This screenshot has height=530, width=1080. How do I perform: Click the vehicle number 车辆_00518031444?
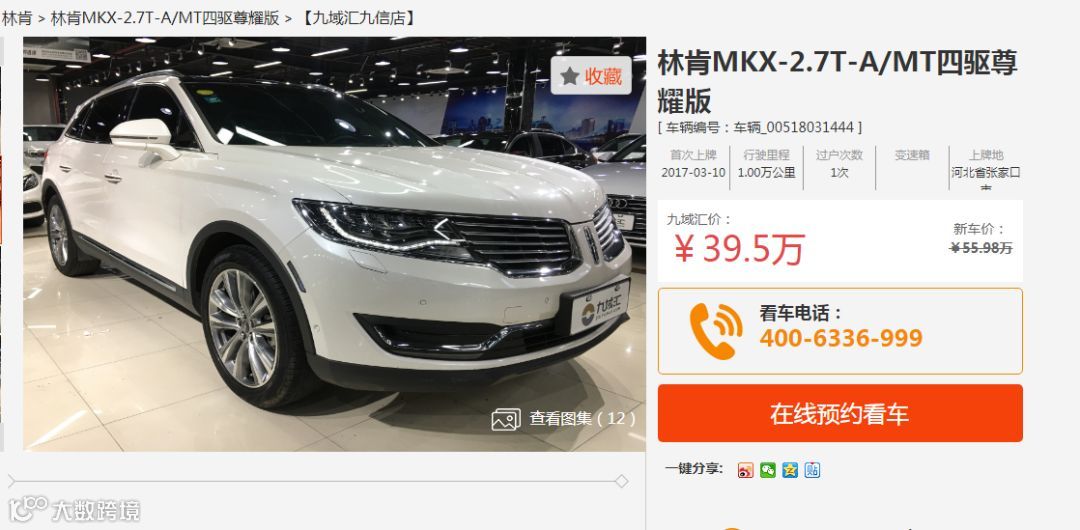793,128
